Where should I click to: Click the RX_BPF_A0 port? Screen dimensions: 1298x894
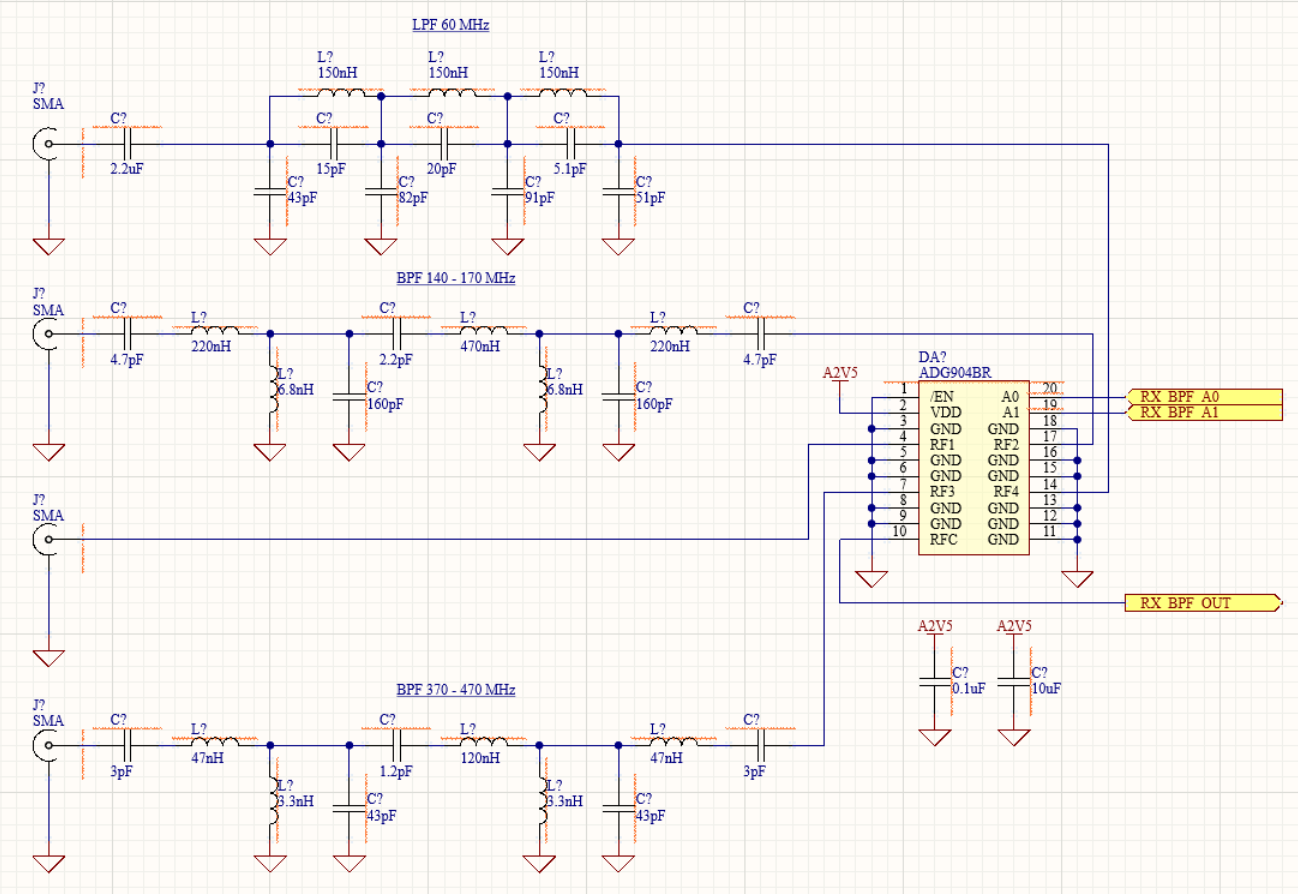coord(1204,397)
